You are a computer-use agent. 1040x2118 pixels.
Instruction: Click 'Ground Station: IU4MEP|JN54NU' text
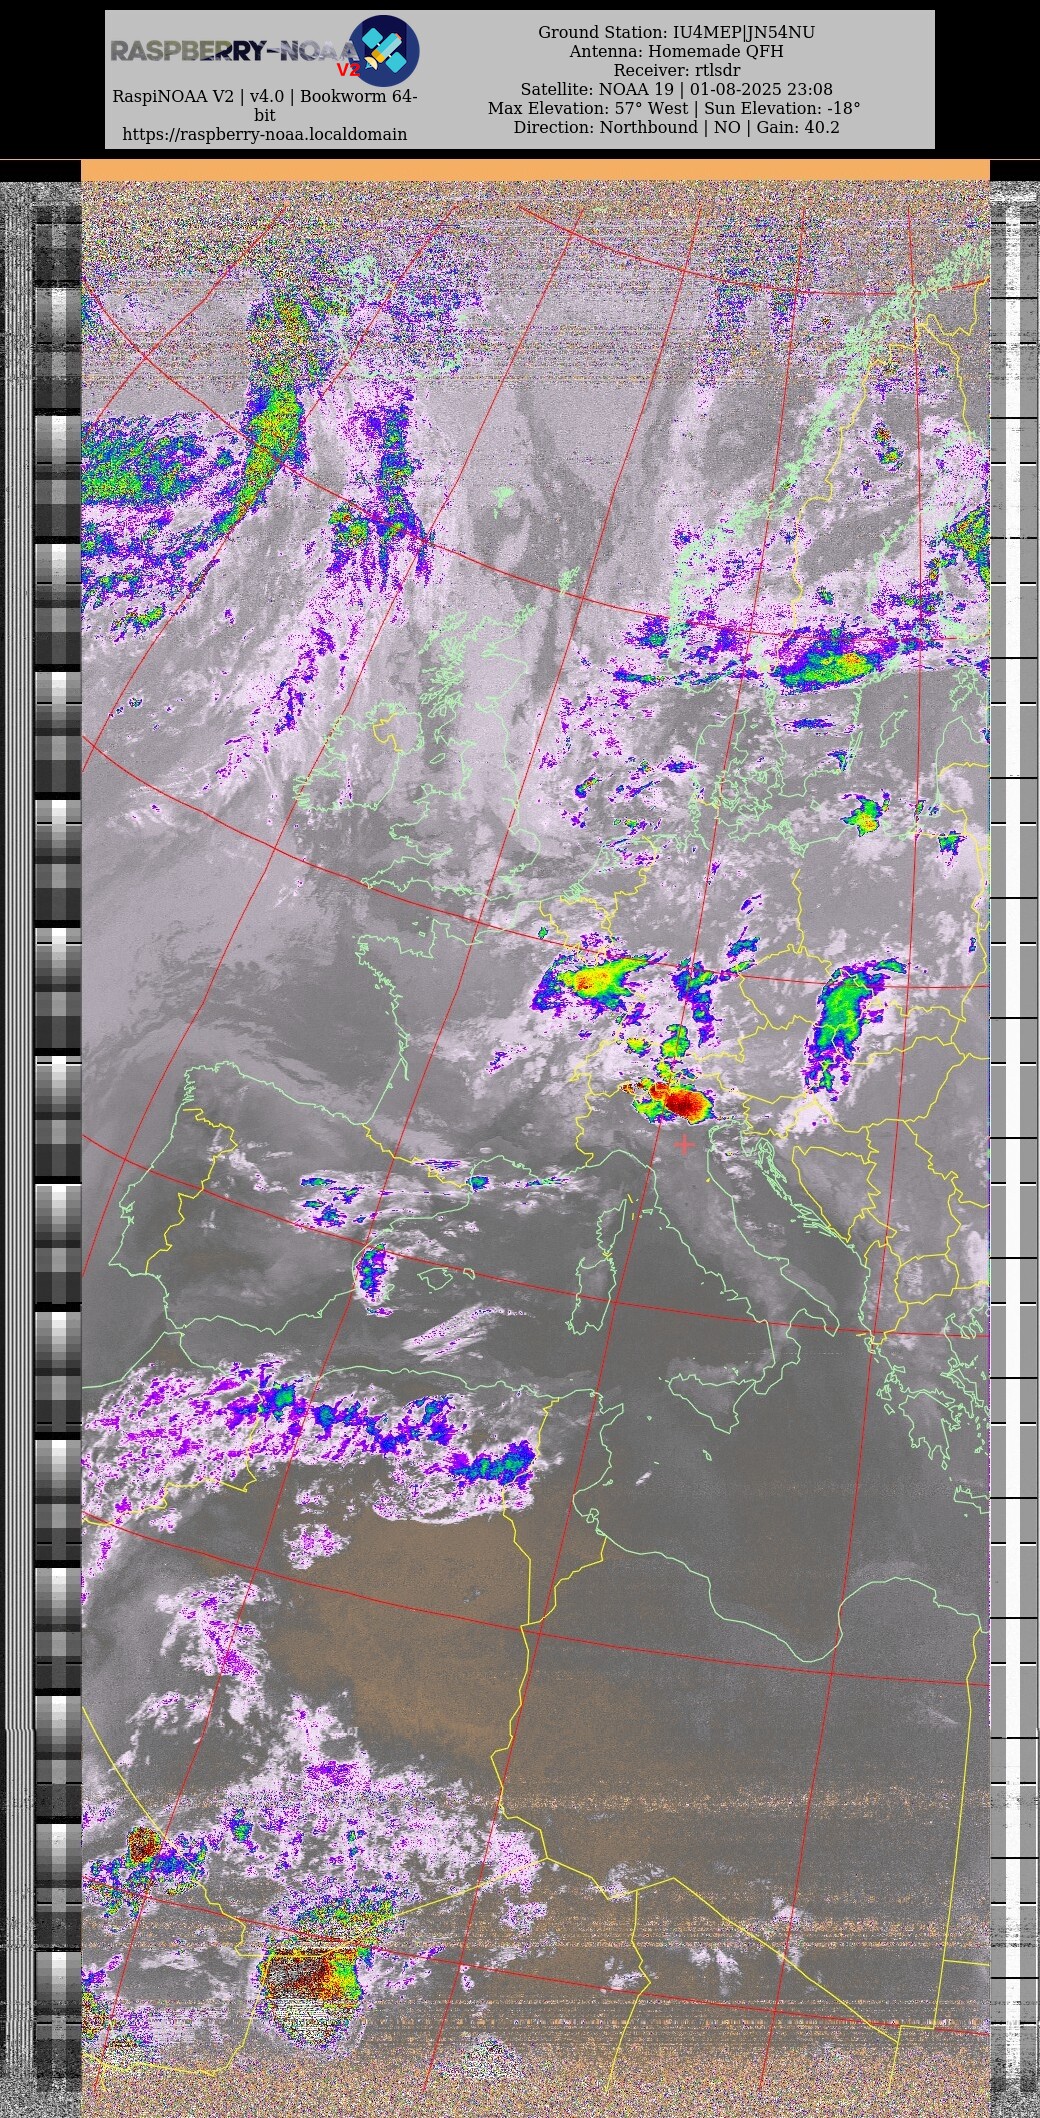tap(676, 32)
